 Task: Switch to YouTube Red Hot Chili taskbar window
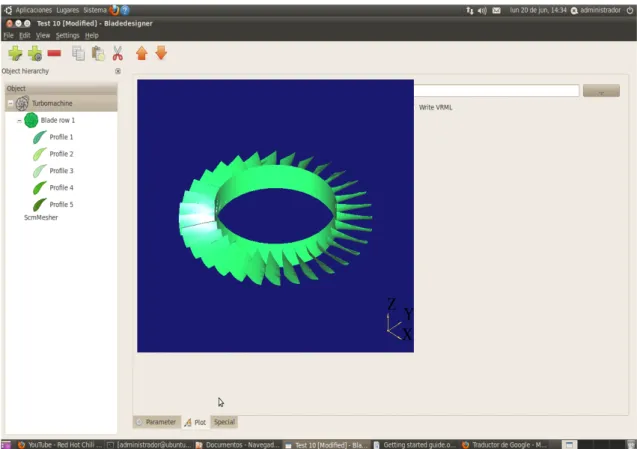[60, 445]
